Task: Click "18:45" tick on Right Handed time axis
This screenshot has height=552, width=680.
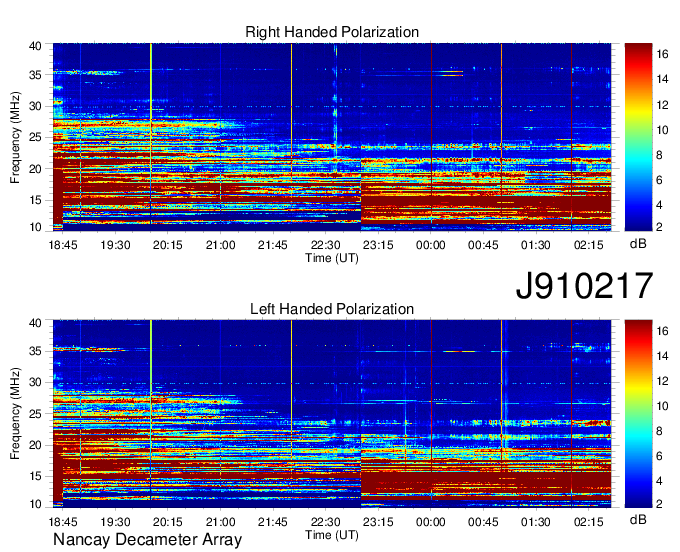Action: point(63,245)
